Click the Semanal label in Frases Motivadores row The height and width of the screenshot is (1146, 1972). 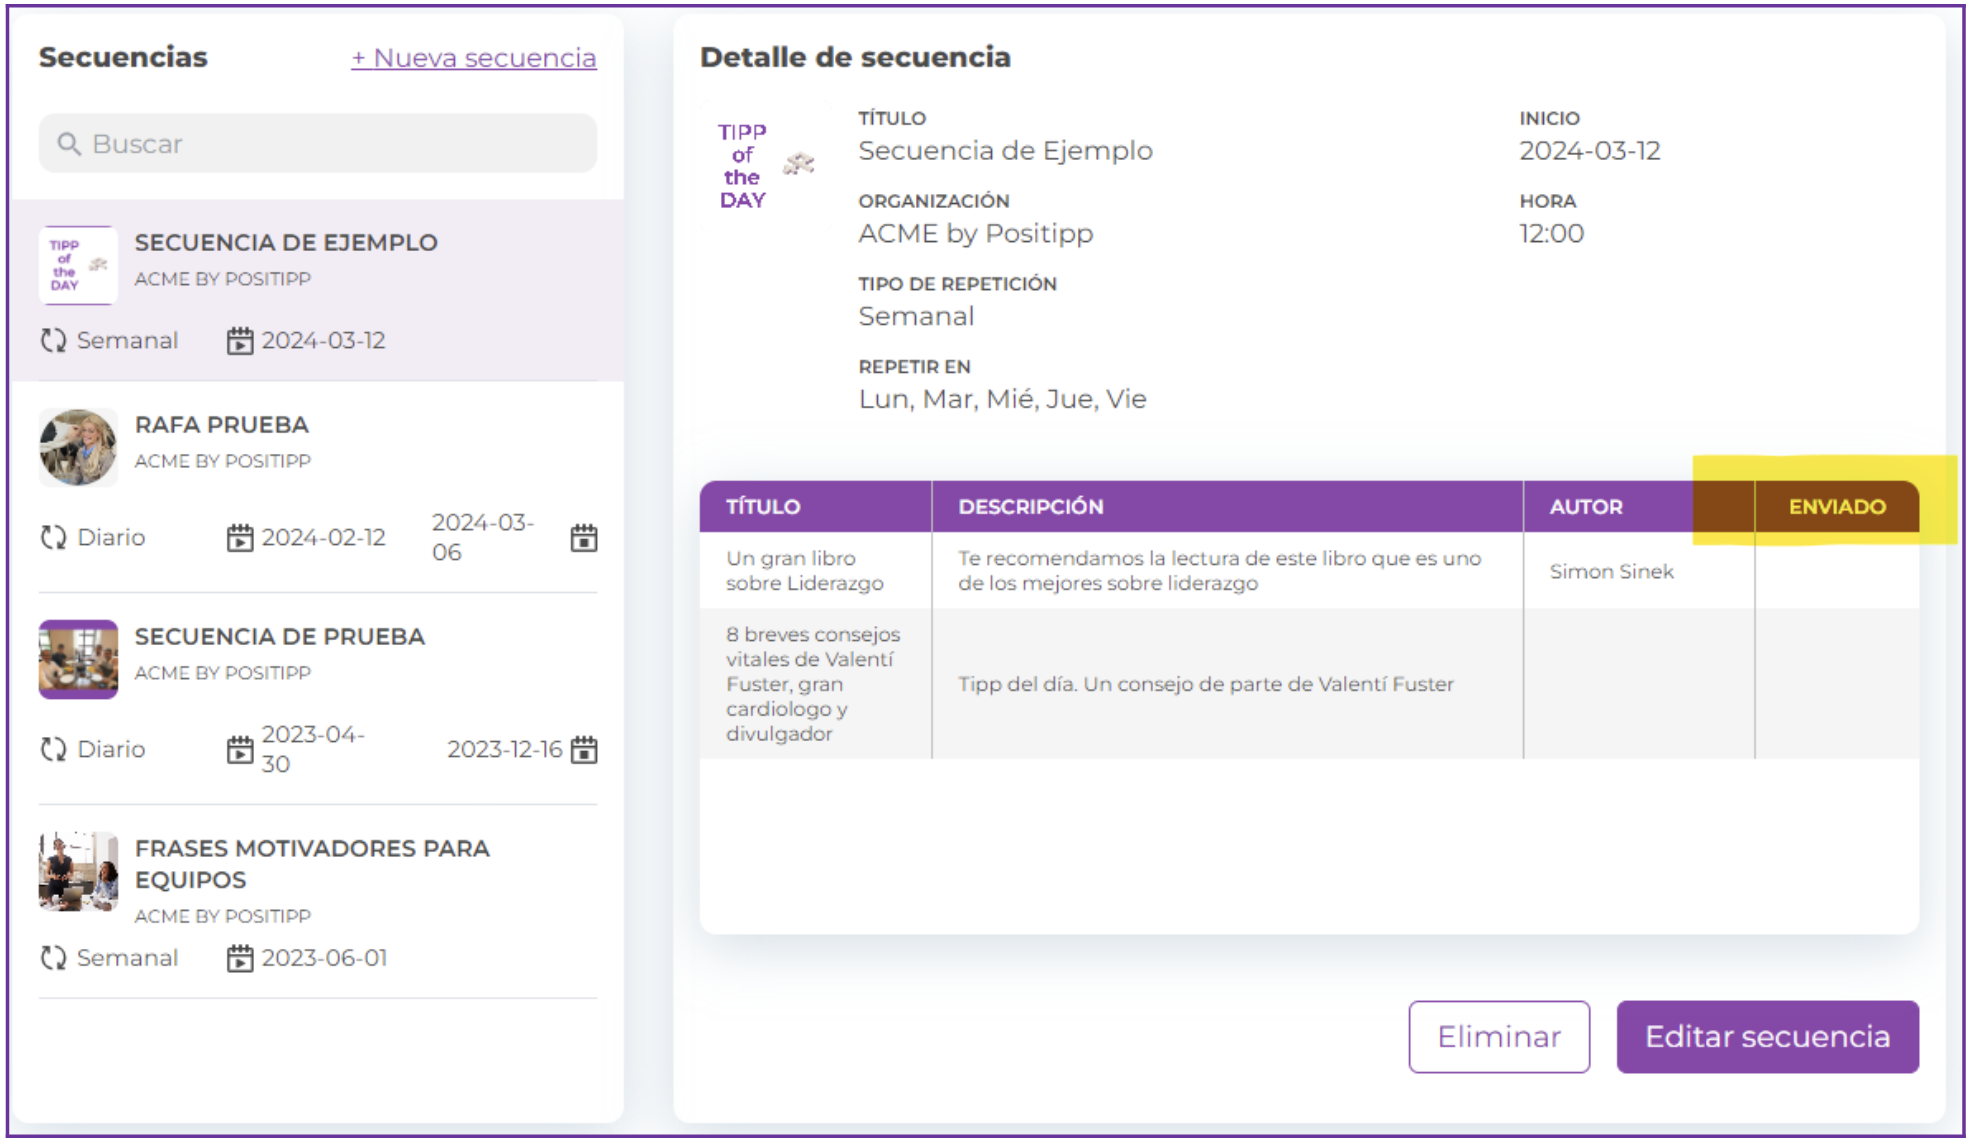[127, 958]
